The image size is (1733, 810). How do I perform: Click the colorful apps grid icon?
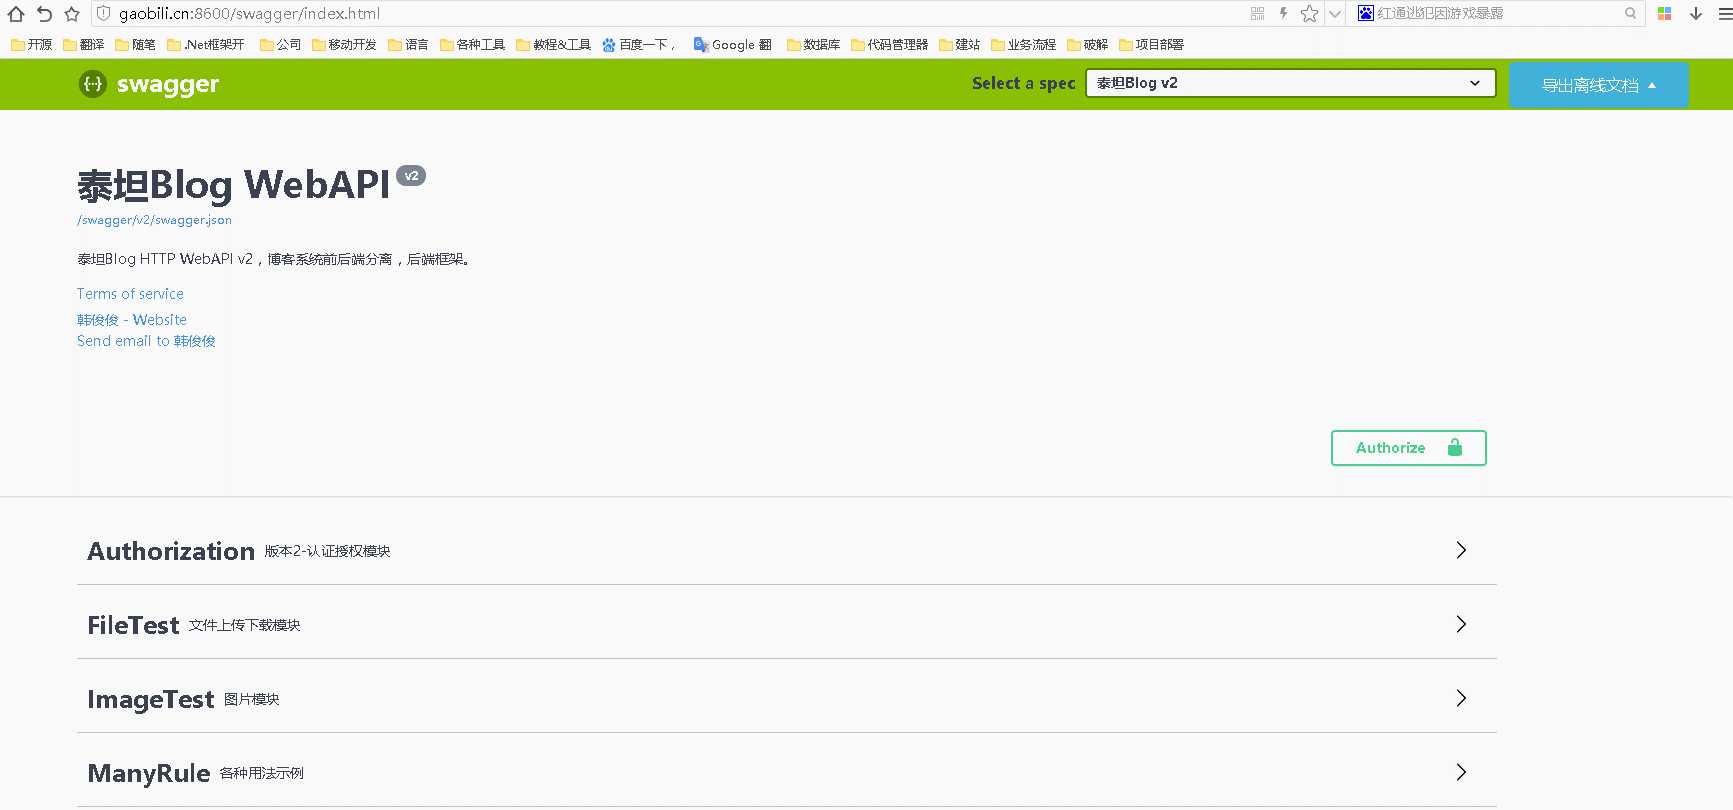pos(1664,14)
